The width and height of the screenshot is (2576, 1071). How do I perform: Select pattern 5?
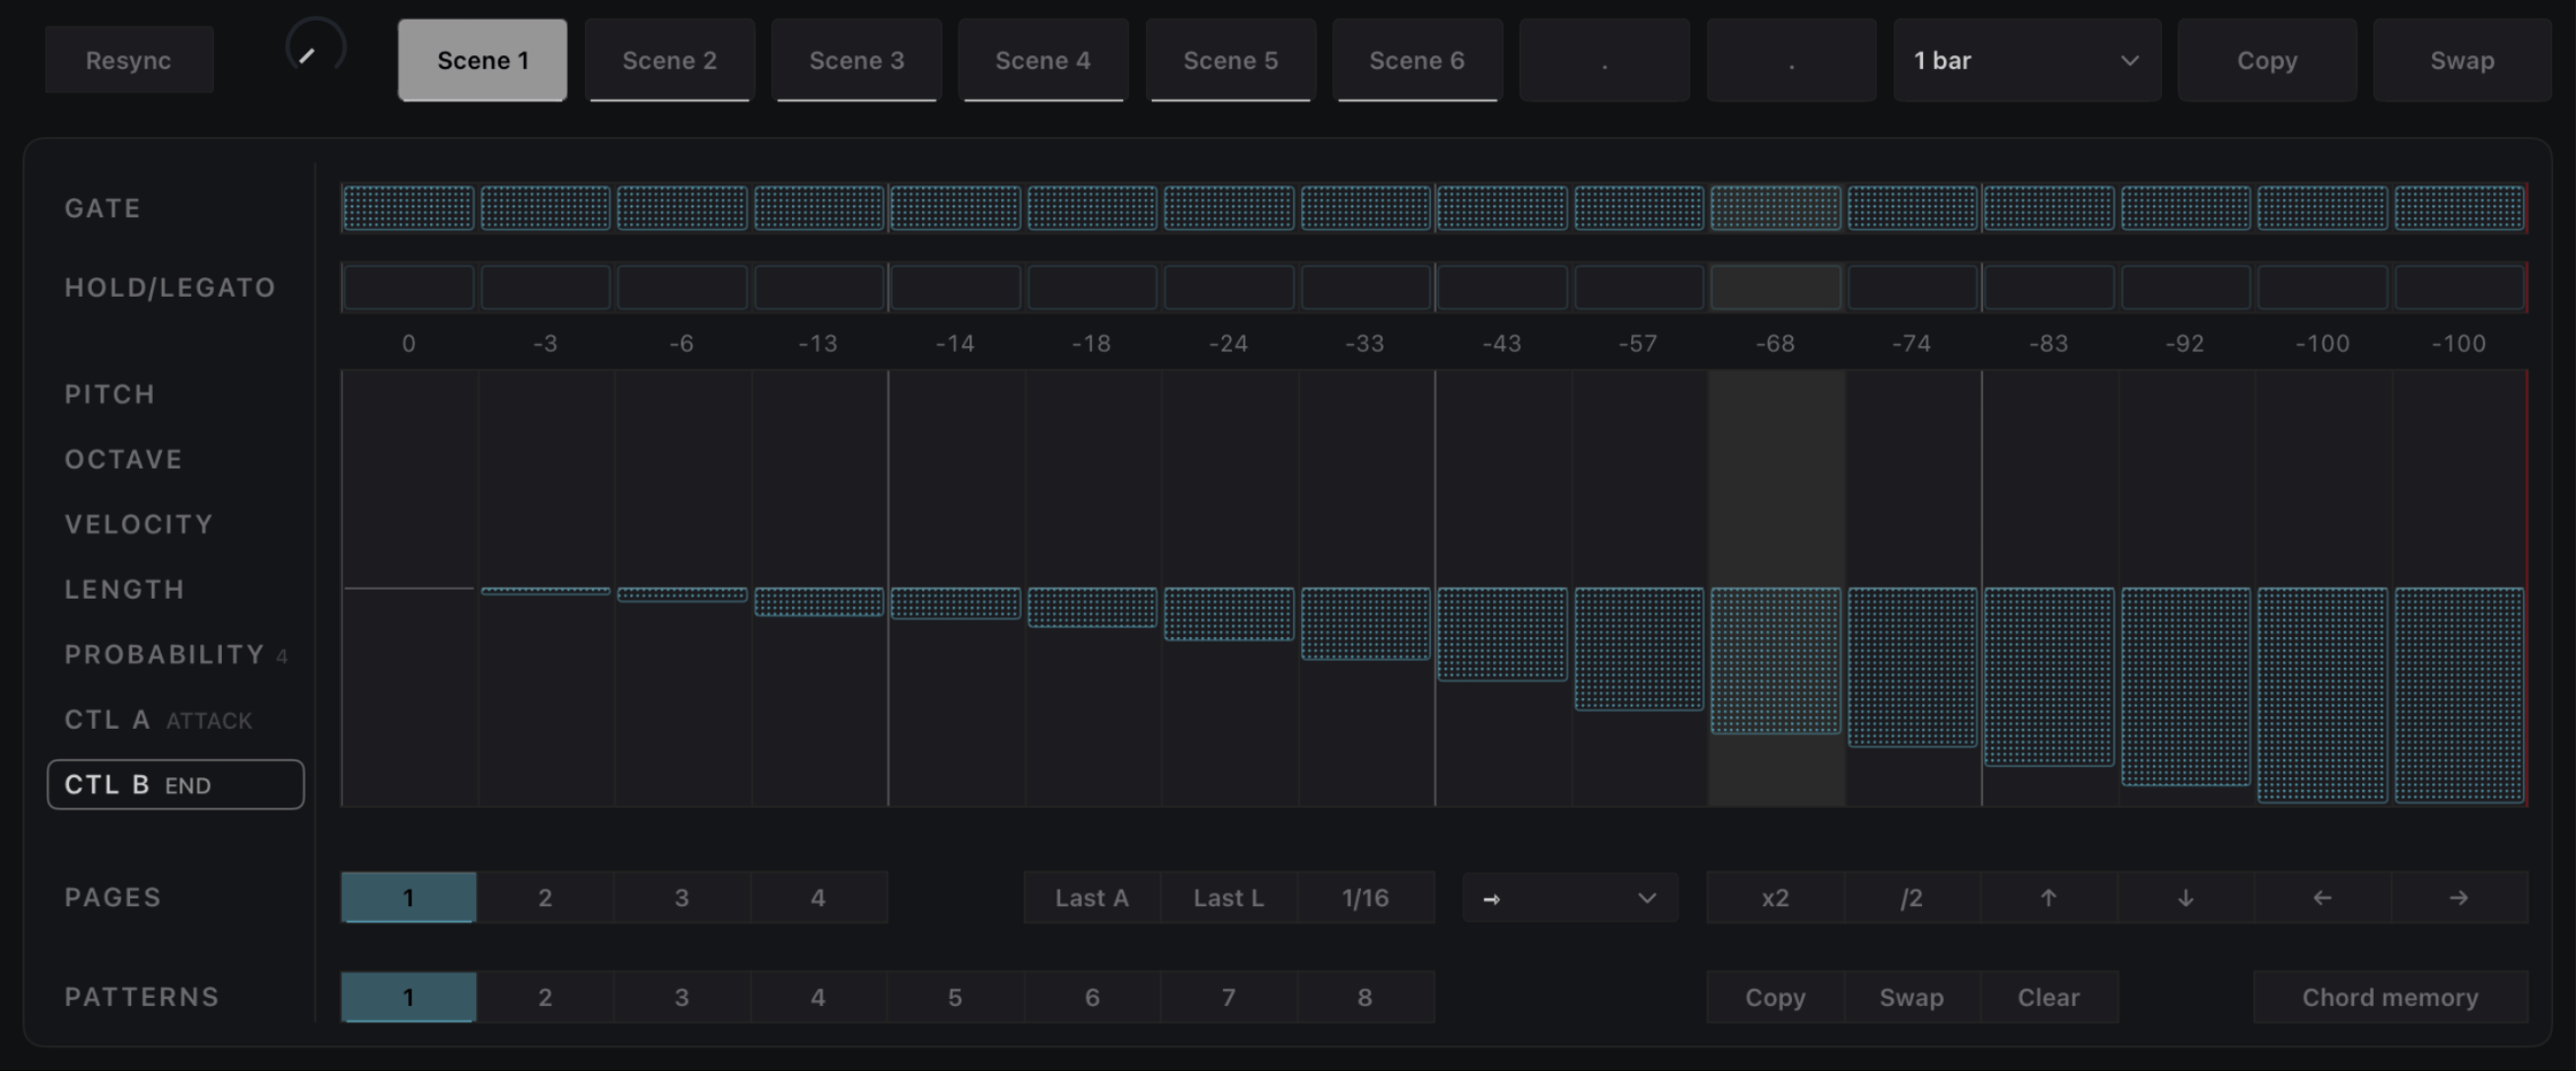(955, 997)
